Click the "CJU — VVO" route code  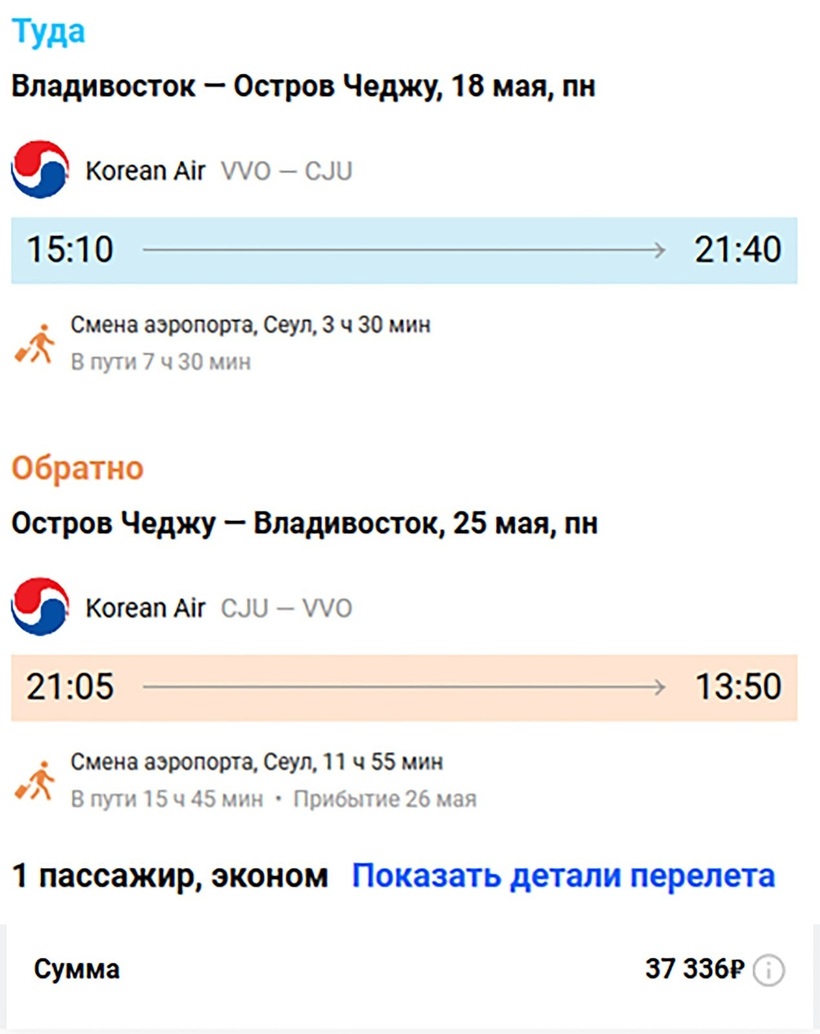pos(286,608)
